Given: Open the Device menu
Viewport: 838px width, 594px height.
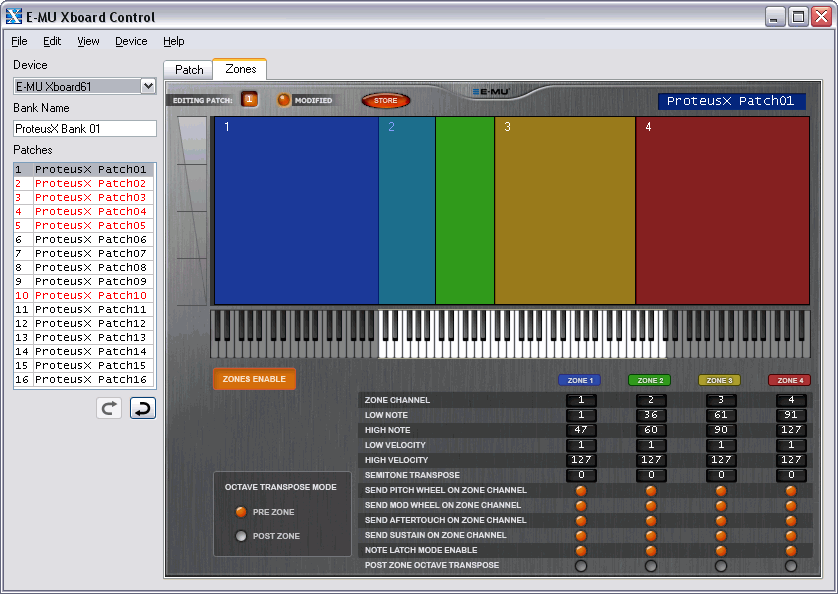Looking at the screenshot, I should (x=131, y=41).
